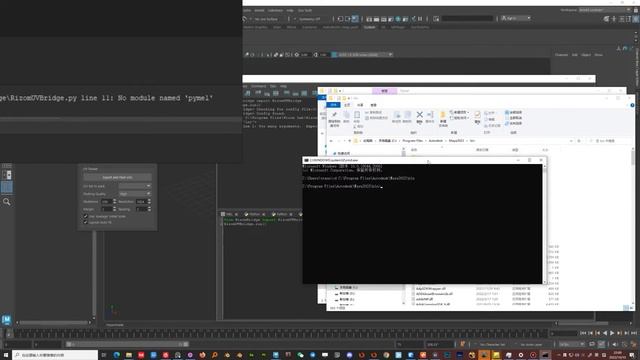Open Microsoft Edge from taskbar
Screen dimensions: 640x360
click(x=117, y=355)
